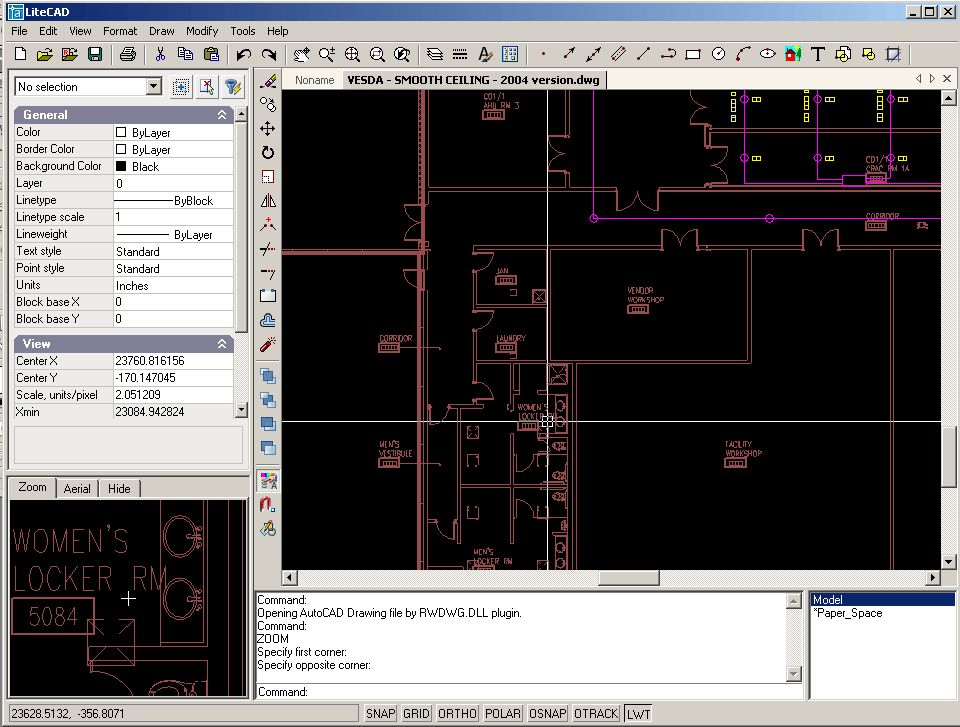Collapse the General properties section
960x727 pixels.
[x=222, y=115]
